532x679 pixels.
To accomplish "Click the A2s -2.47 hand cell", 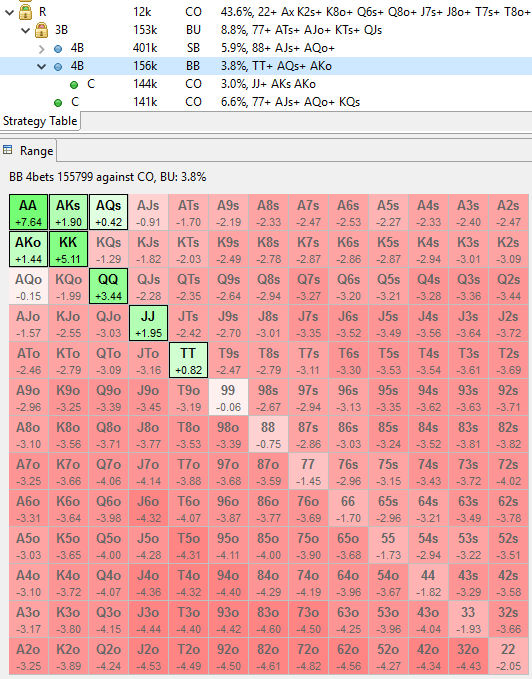I will pos(508,212).
